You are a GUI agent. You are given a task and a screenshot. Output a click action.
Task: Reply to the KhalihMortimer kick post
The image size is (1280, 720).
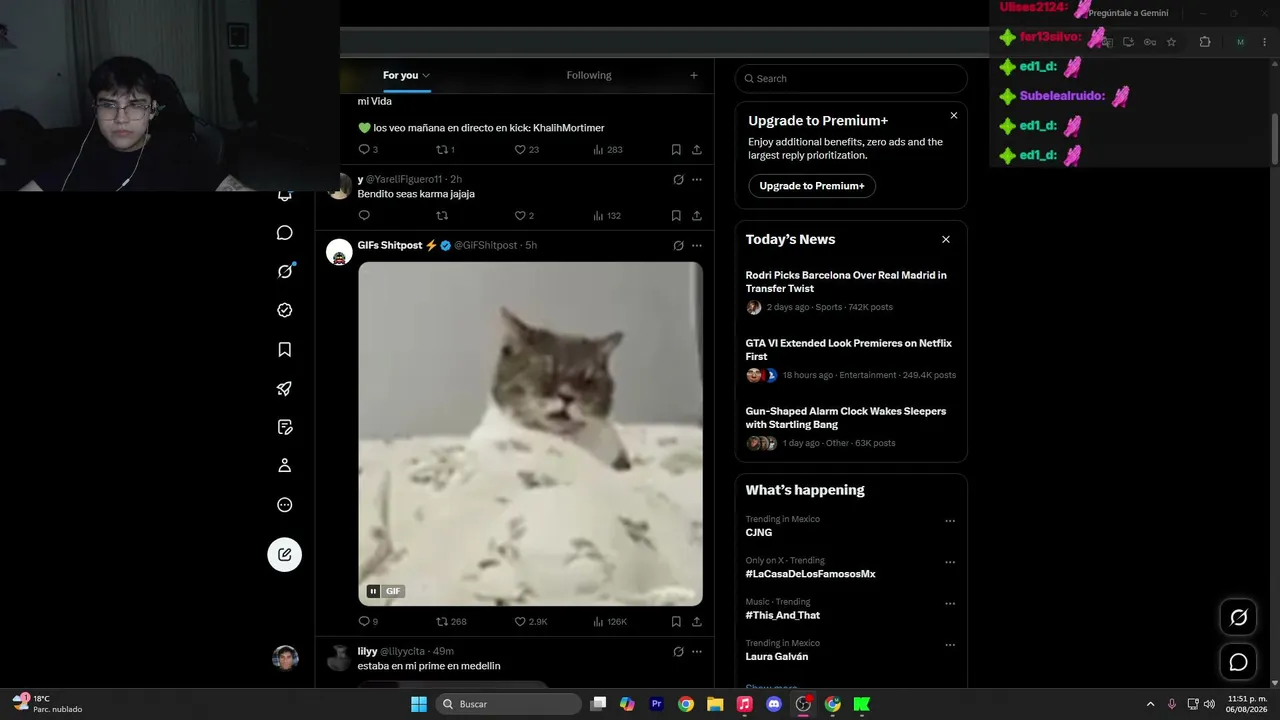(x=368, y=150)
